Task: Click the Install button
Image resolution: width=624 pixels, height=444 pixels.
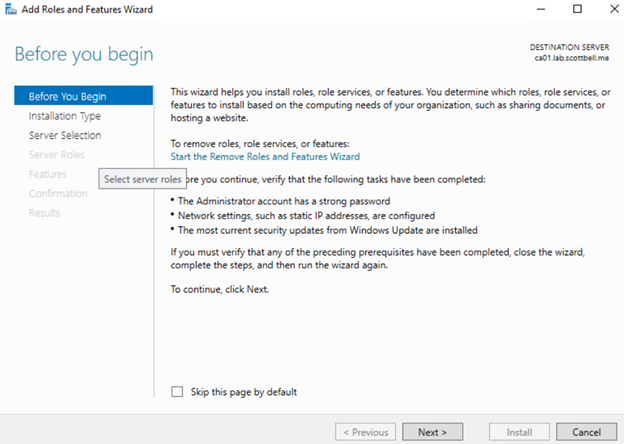Action: (518, 432)
